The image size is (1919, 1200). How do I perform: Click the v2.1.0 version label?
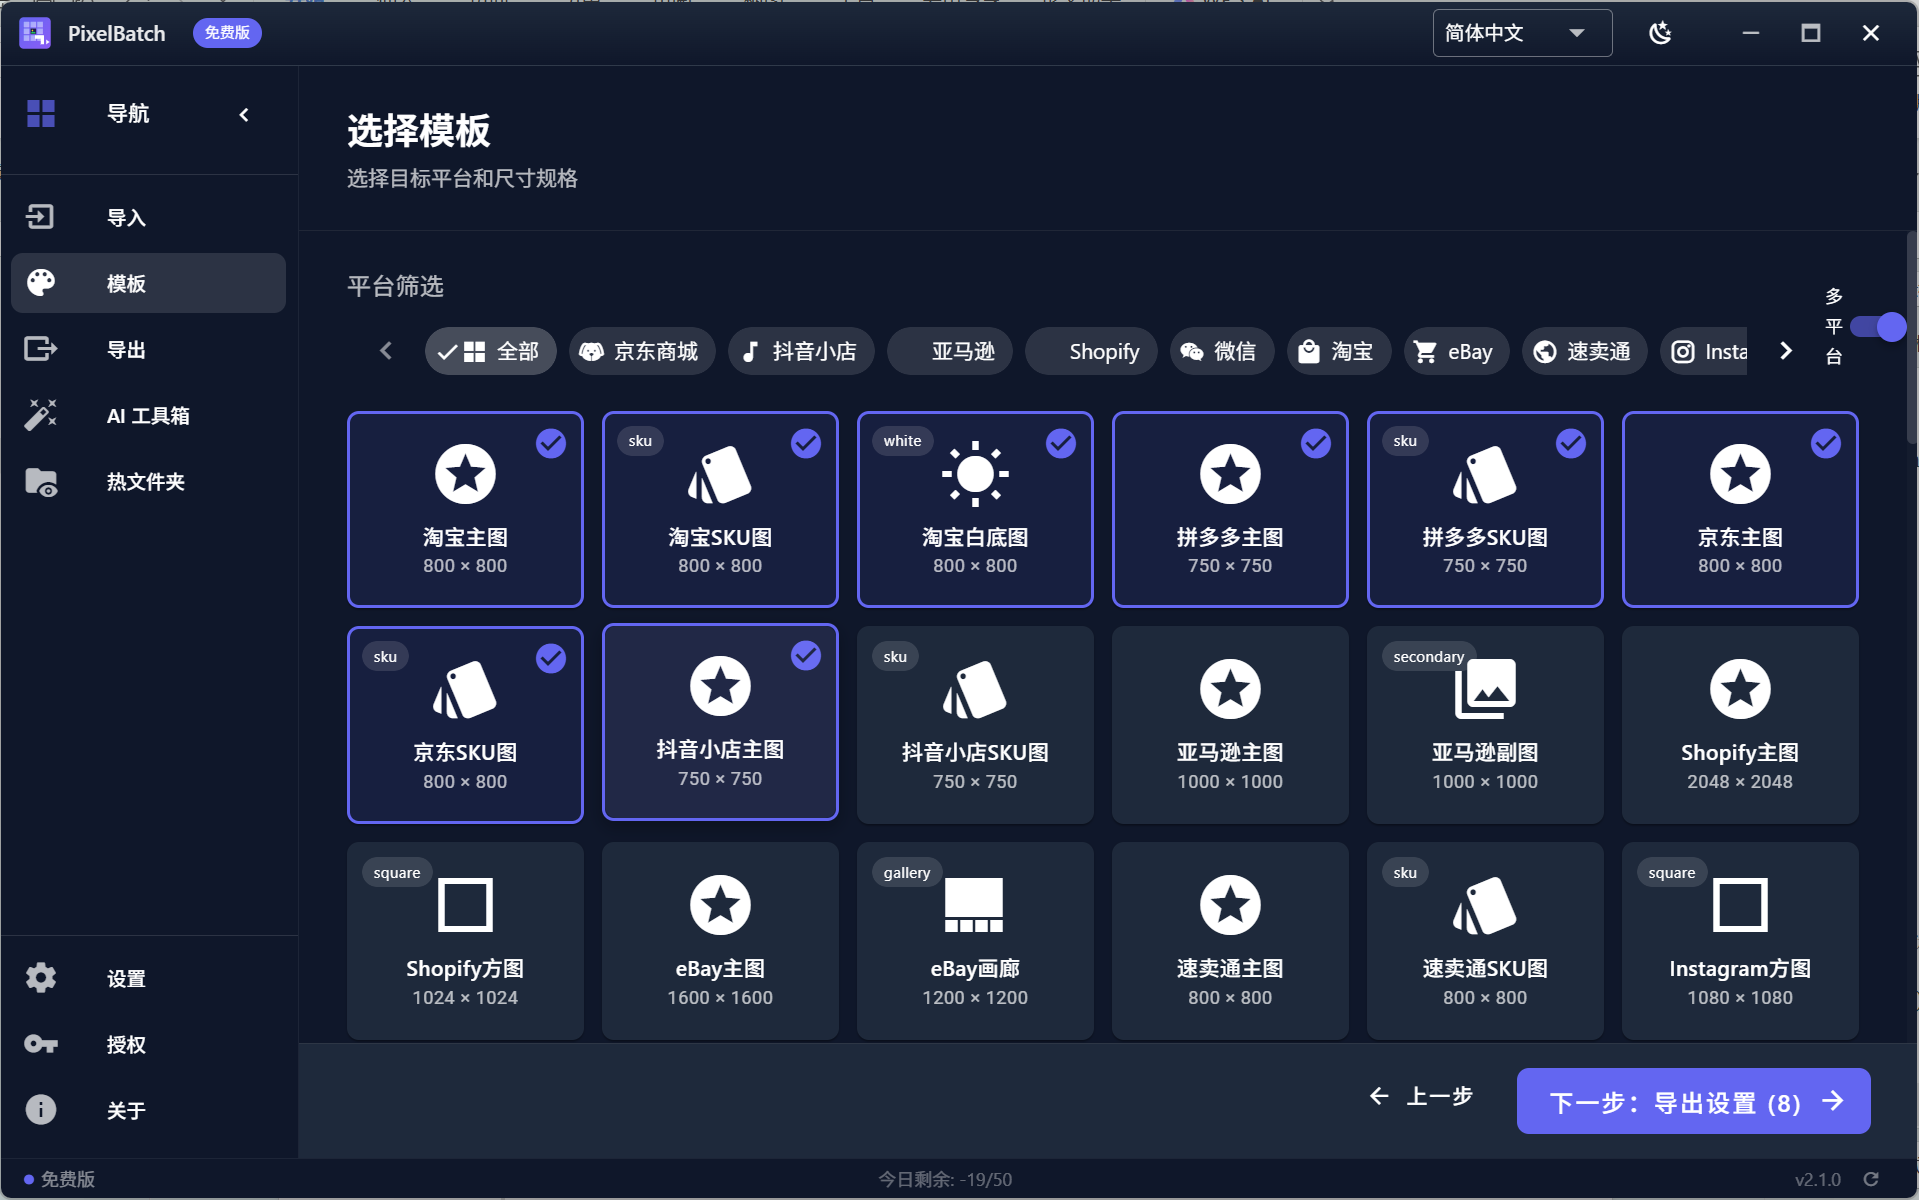pos(1817,1179)
